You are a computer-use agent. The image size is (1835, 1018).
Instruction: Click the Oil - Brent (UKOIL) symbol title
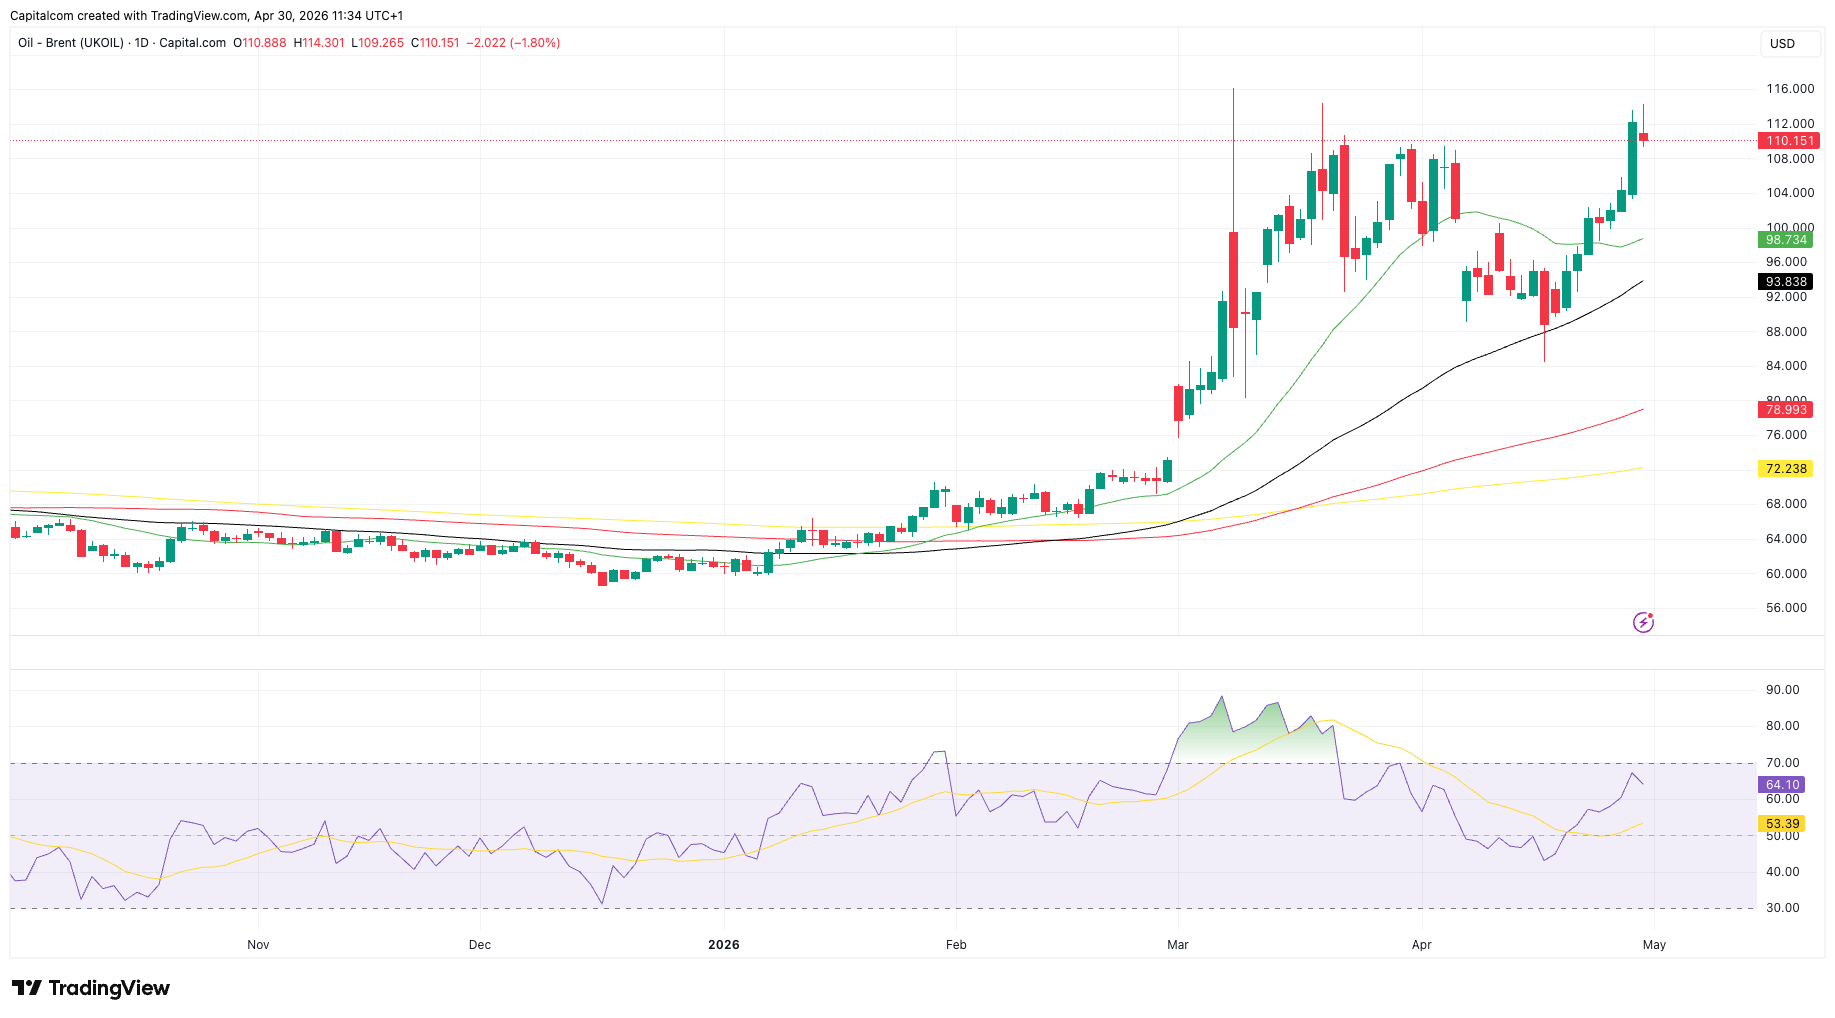[x=71, y=43]
